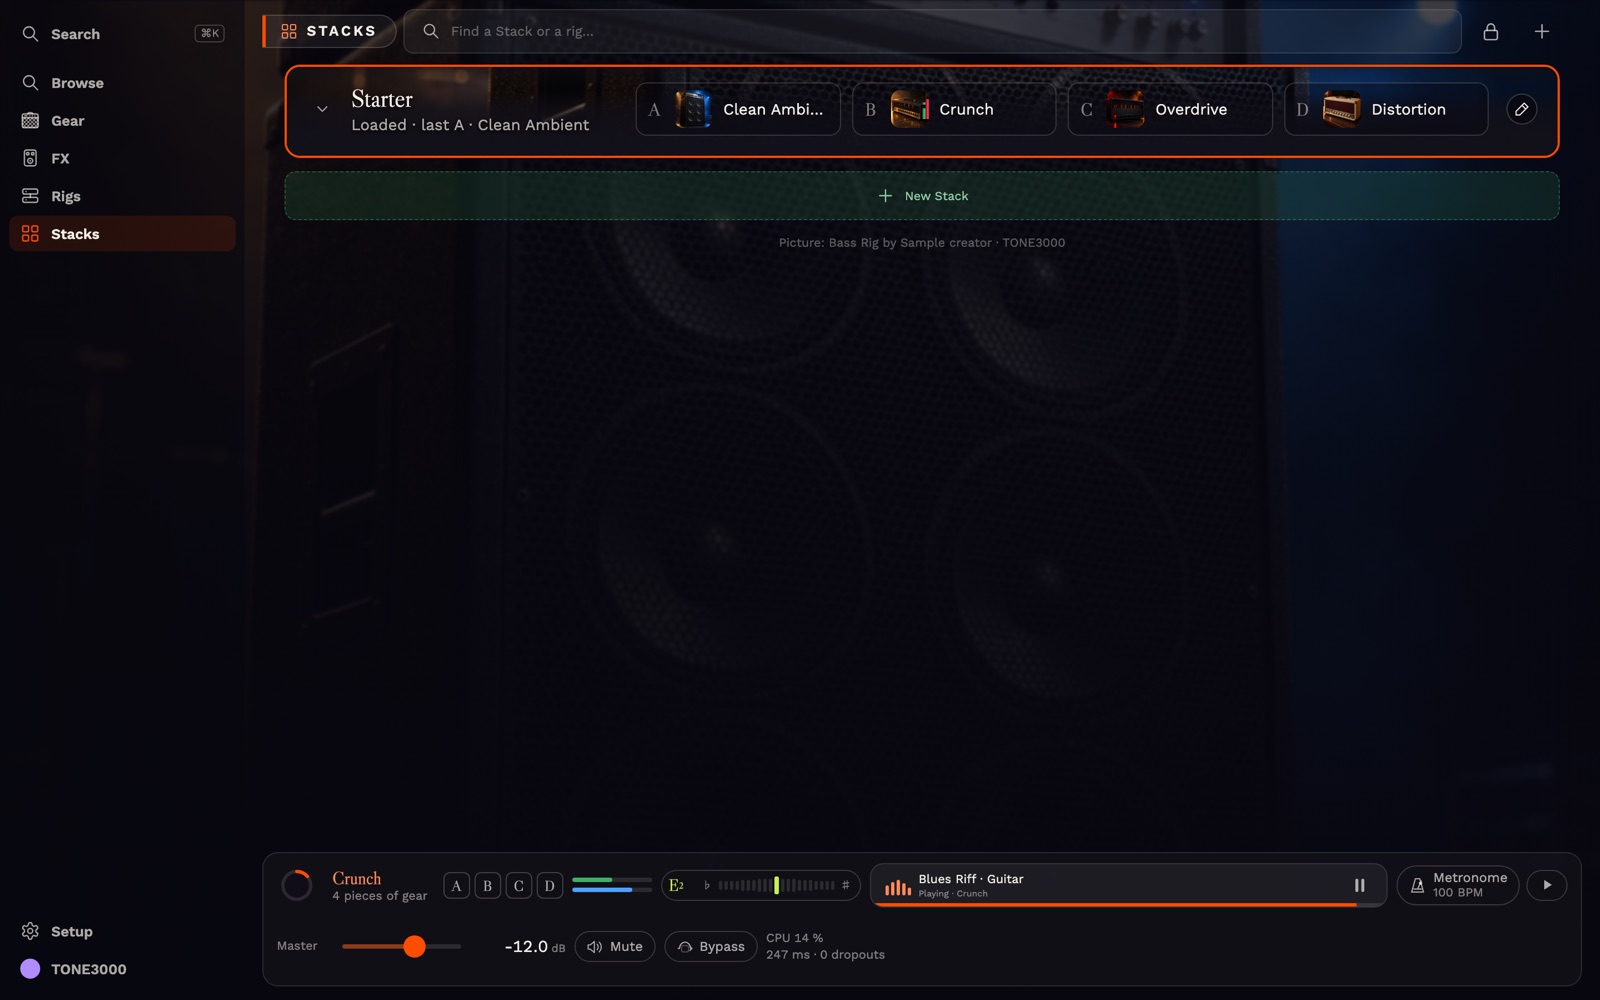Open the FX section

click(x=122, y=158)
